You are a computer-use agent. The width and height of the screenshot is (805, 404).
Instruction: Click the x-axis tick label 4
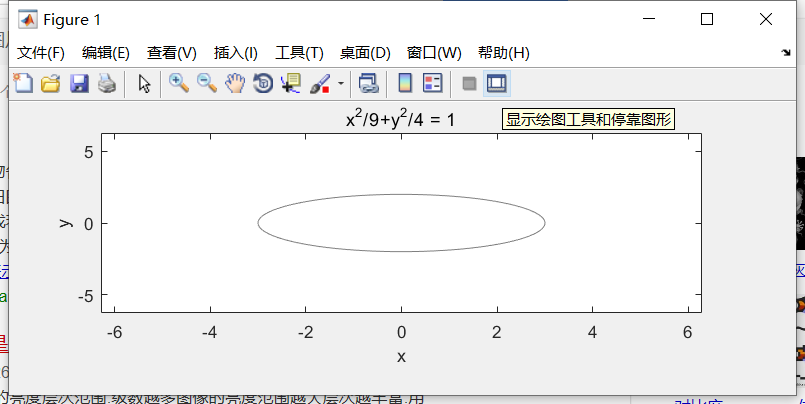[592, 332]
